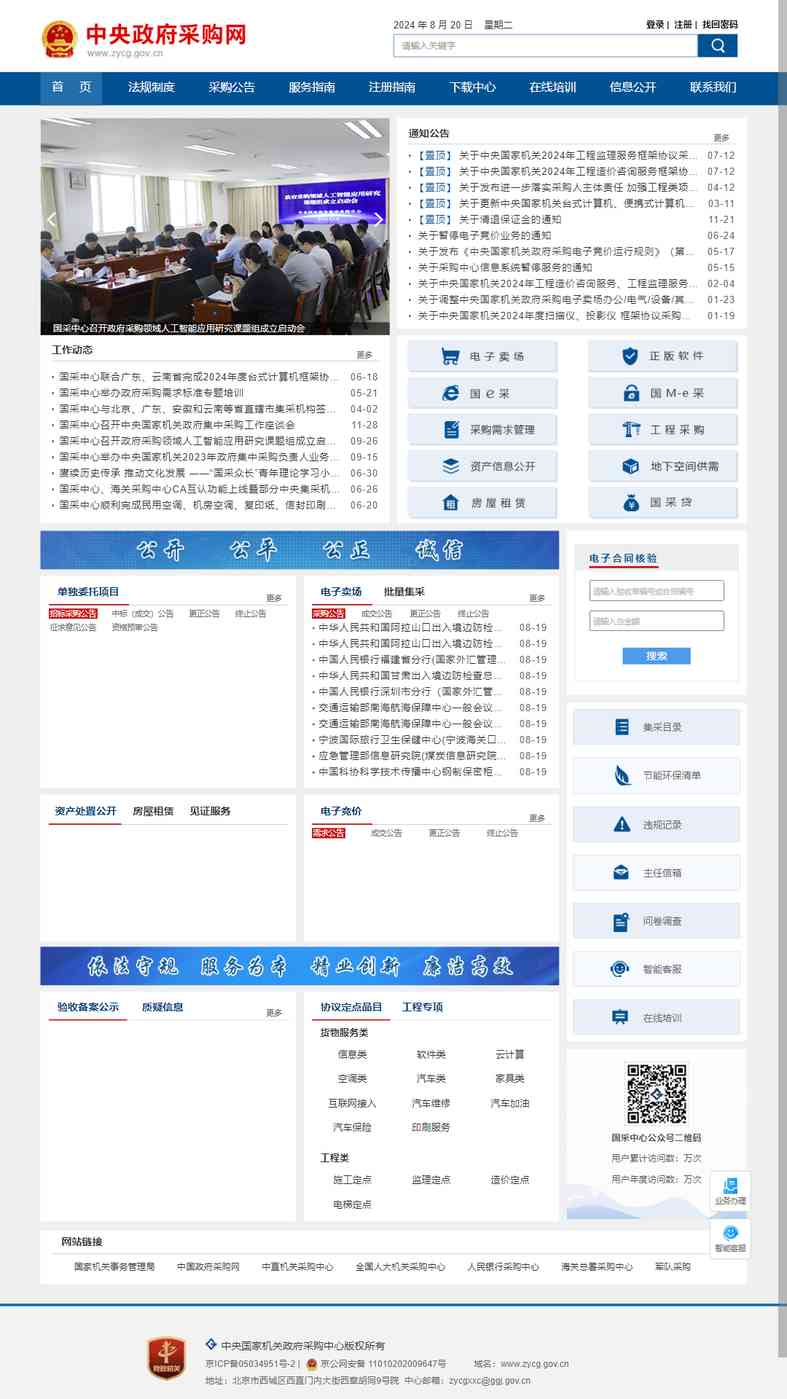Image resolution: width=787 pixels, height=1399 pixels.
Task: Switch to the 见证服务 tab
Action: tap(210, 811)
